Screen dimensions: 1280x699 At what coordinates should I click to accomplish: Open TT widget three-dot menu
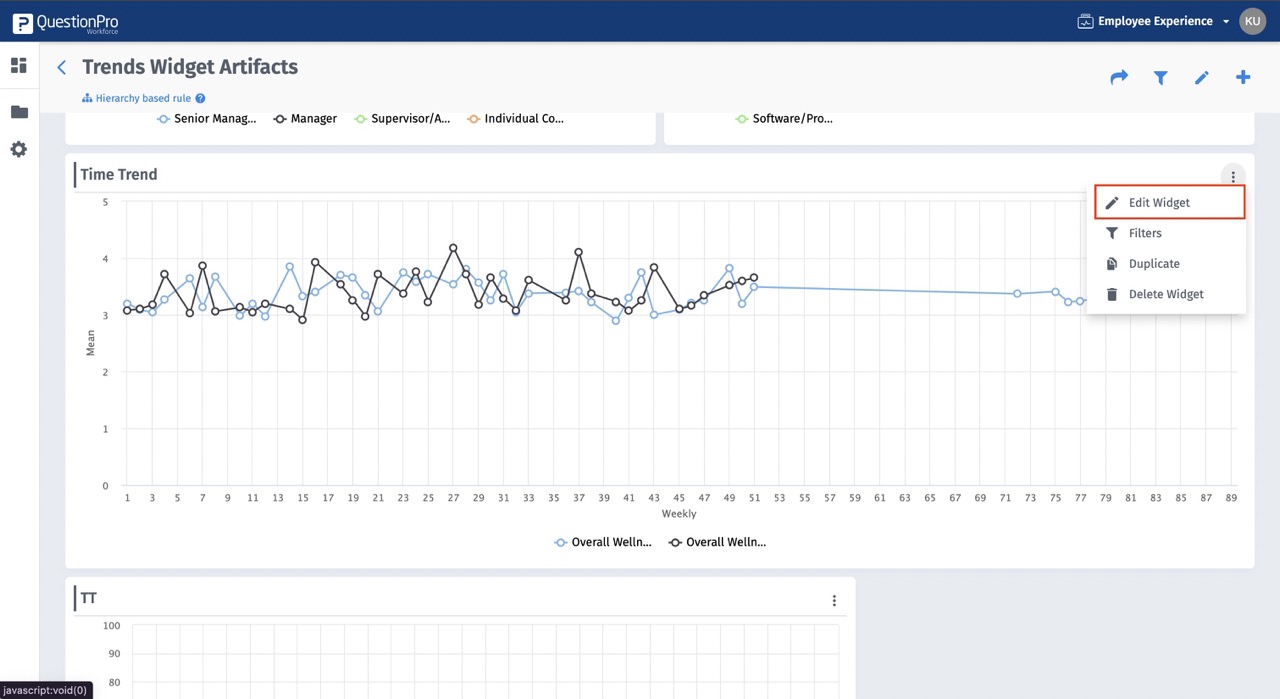click(834, 601)
